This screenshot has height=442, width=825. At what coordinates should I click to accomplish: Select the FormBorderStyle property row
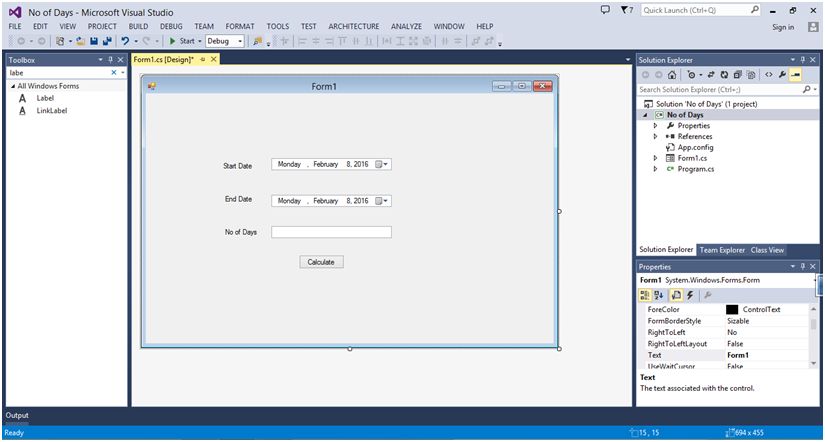coord(726,321)
